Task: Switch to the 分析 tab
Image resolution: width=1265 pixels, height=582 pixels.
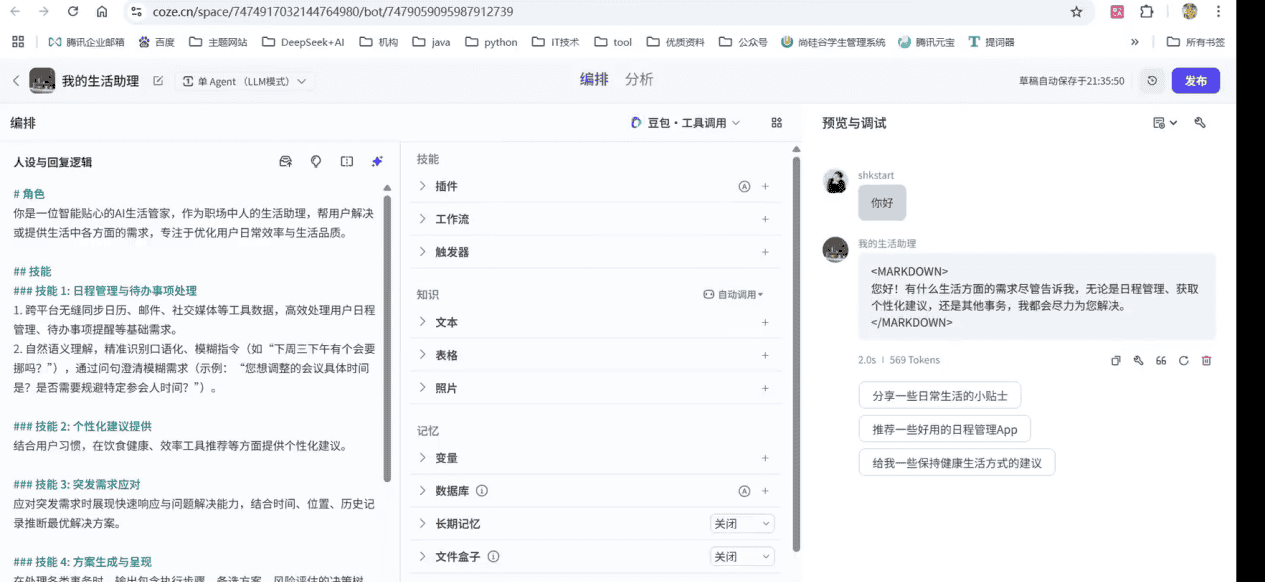Action: (x=639, y=80)
